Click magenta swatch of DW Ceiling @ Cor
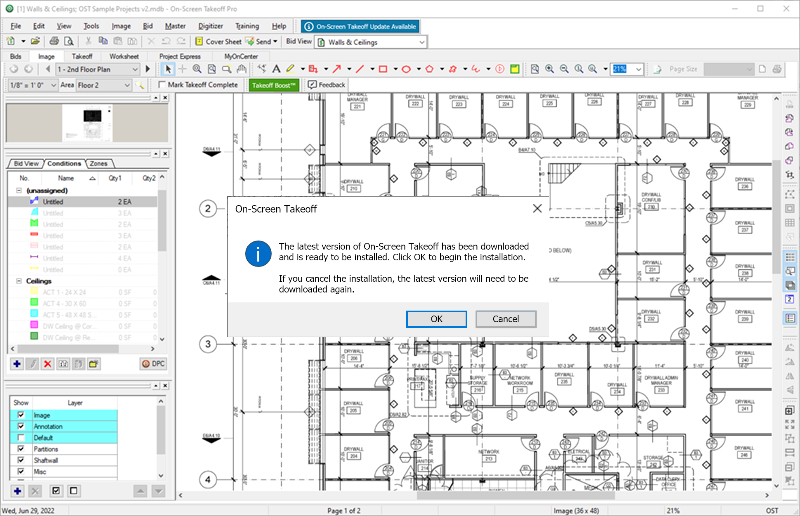The height and width of the screenshot is (516, 800). coord(34,325)
